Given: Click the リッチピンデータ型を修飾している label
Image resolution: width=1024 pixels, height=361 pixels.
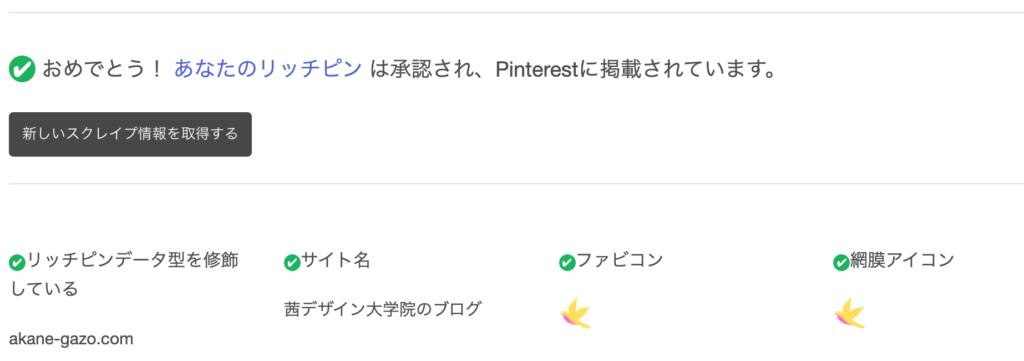Looking at the screenshot, I should point(124,274).
